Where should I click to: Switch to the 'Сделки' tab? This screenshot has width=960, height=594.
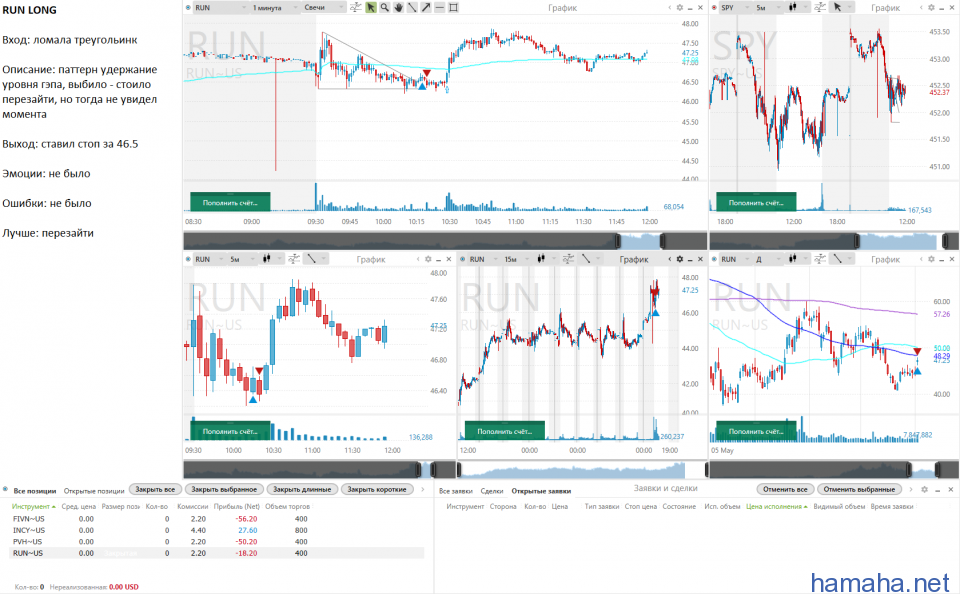pyautogui.click(x=492, y=491)
